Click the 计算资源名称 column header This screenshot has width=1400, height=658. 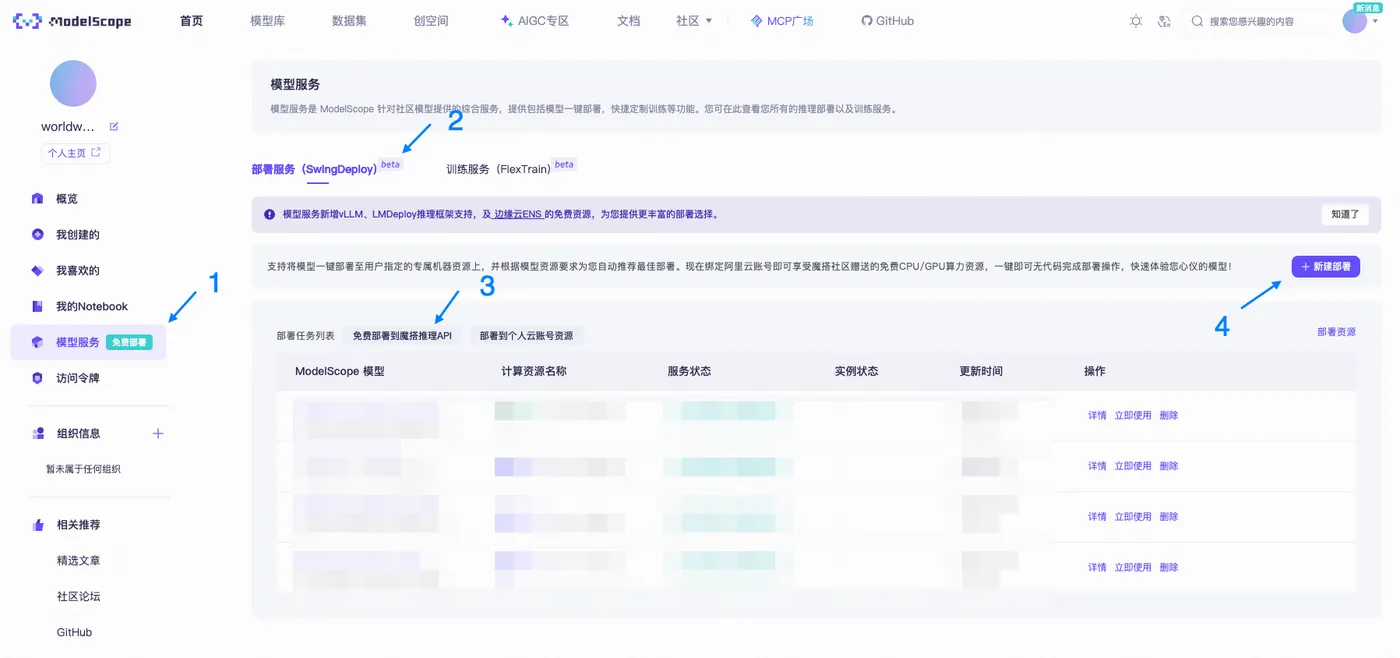point(534,371)
